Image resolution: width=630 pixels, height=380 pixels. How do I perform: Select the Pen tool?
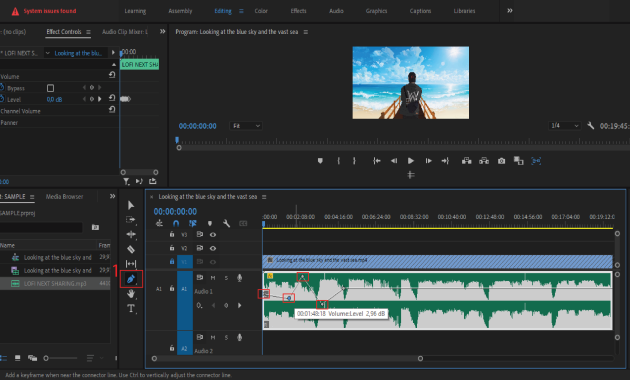point(131,279)
